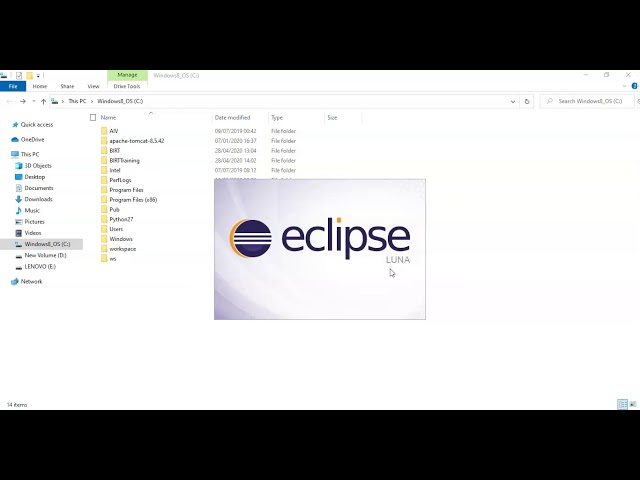Select the Pub folder name
The width and height of the screenshot is (640, 480).
click(114, 209)
